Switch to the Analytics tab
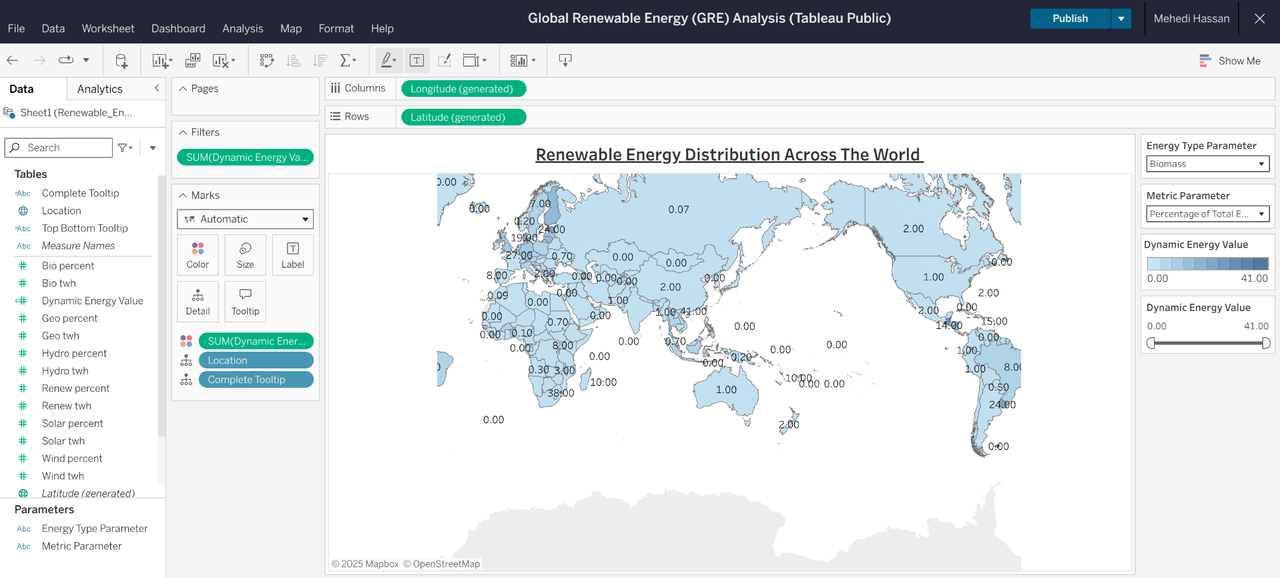 pyautogui.click(x=100, y=89)
